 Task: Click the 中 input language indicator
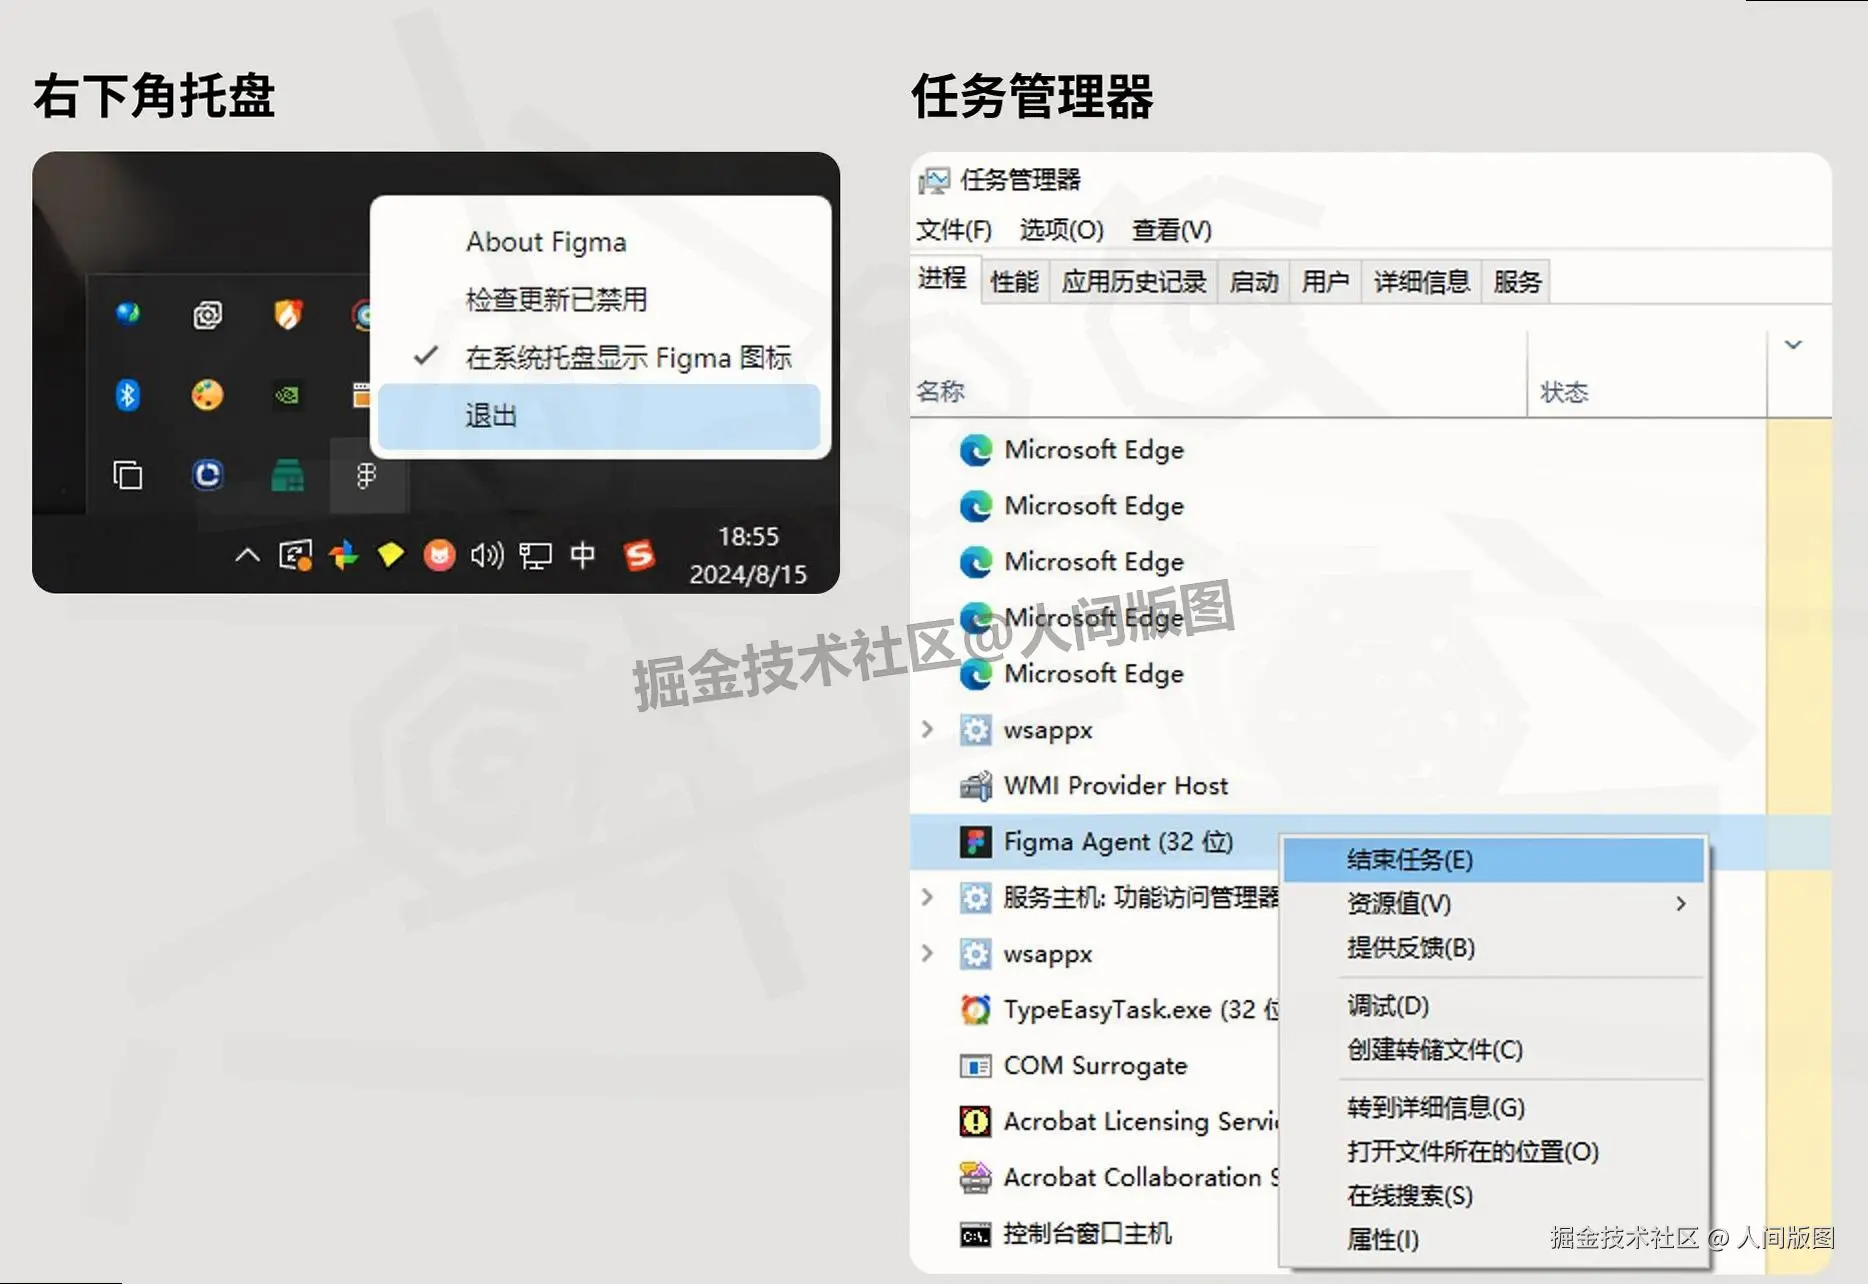click(x=583, y=554)
